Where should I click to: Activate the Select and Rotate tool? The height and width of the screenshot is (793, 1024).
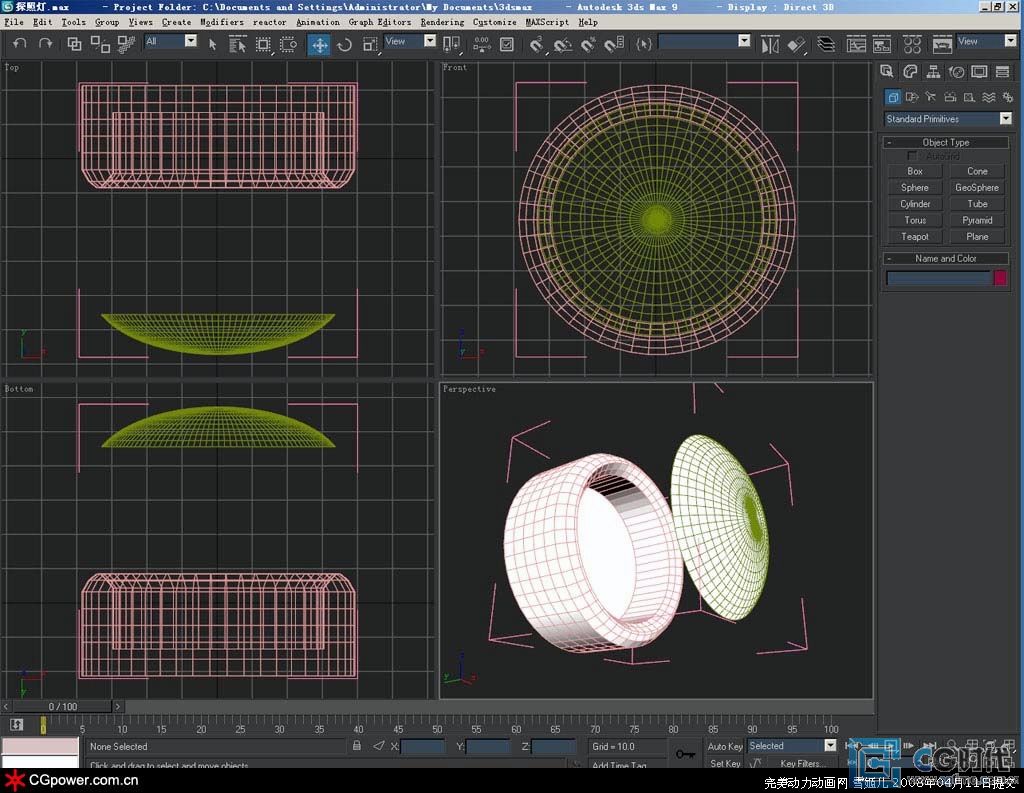coord(344,44)
